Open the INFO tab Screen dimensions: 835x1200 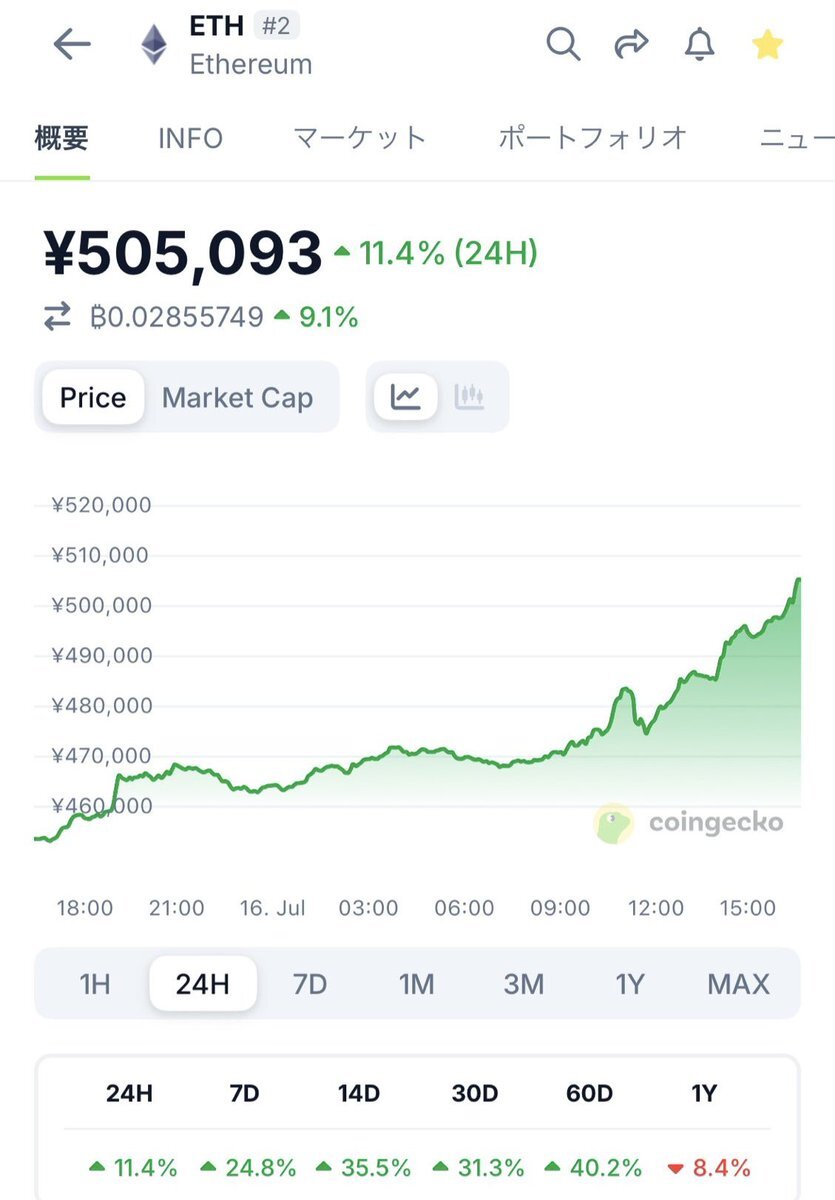[190, 138]
